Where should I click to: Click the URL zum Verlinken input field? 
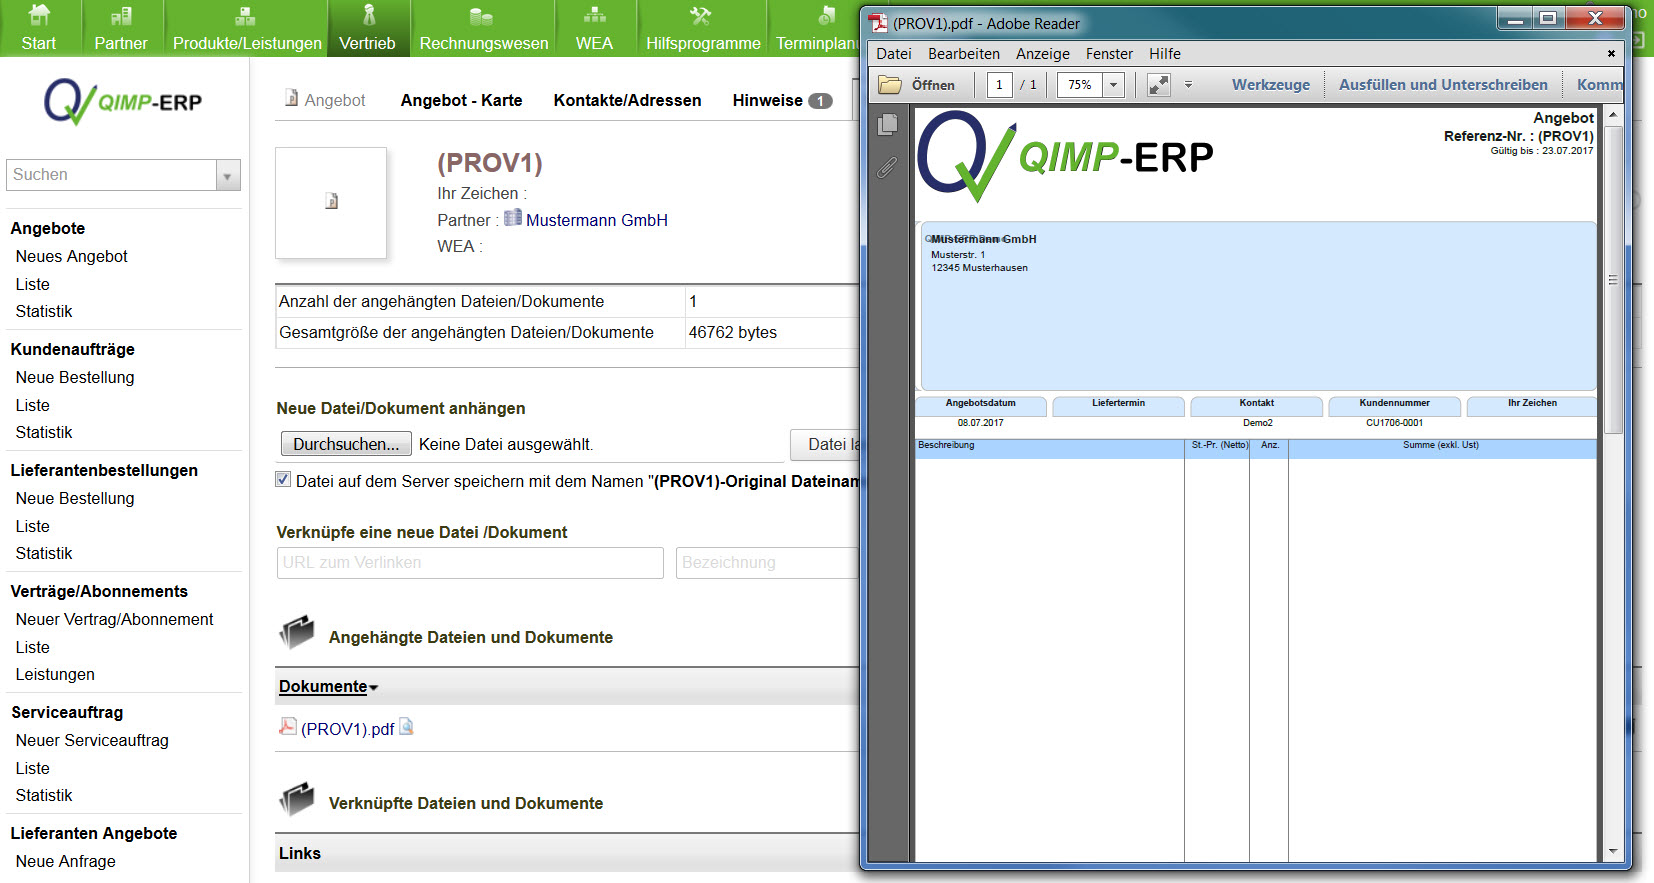click(470, 563)
